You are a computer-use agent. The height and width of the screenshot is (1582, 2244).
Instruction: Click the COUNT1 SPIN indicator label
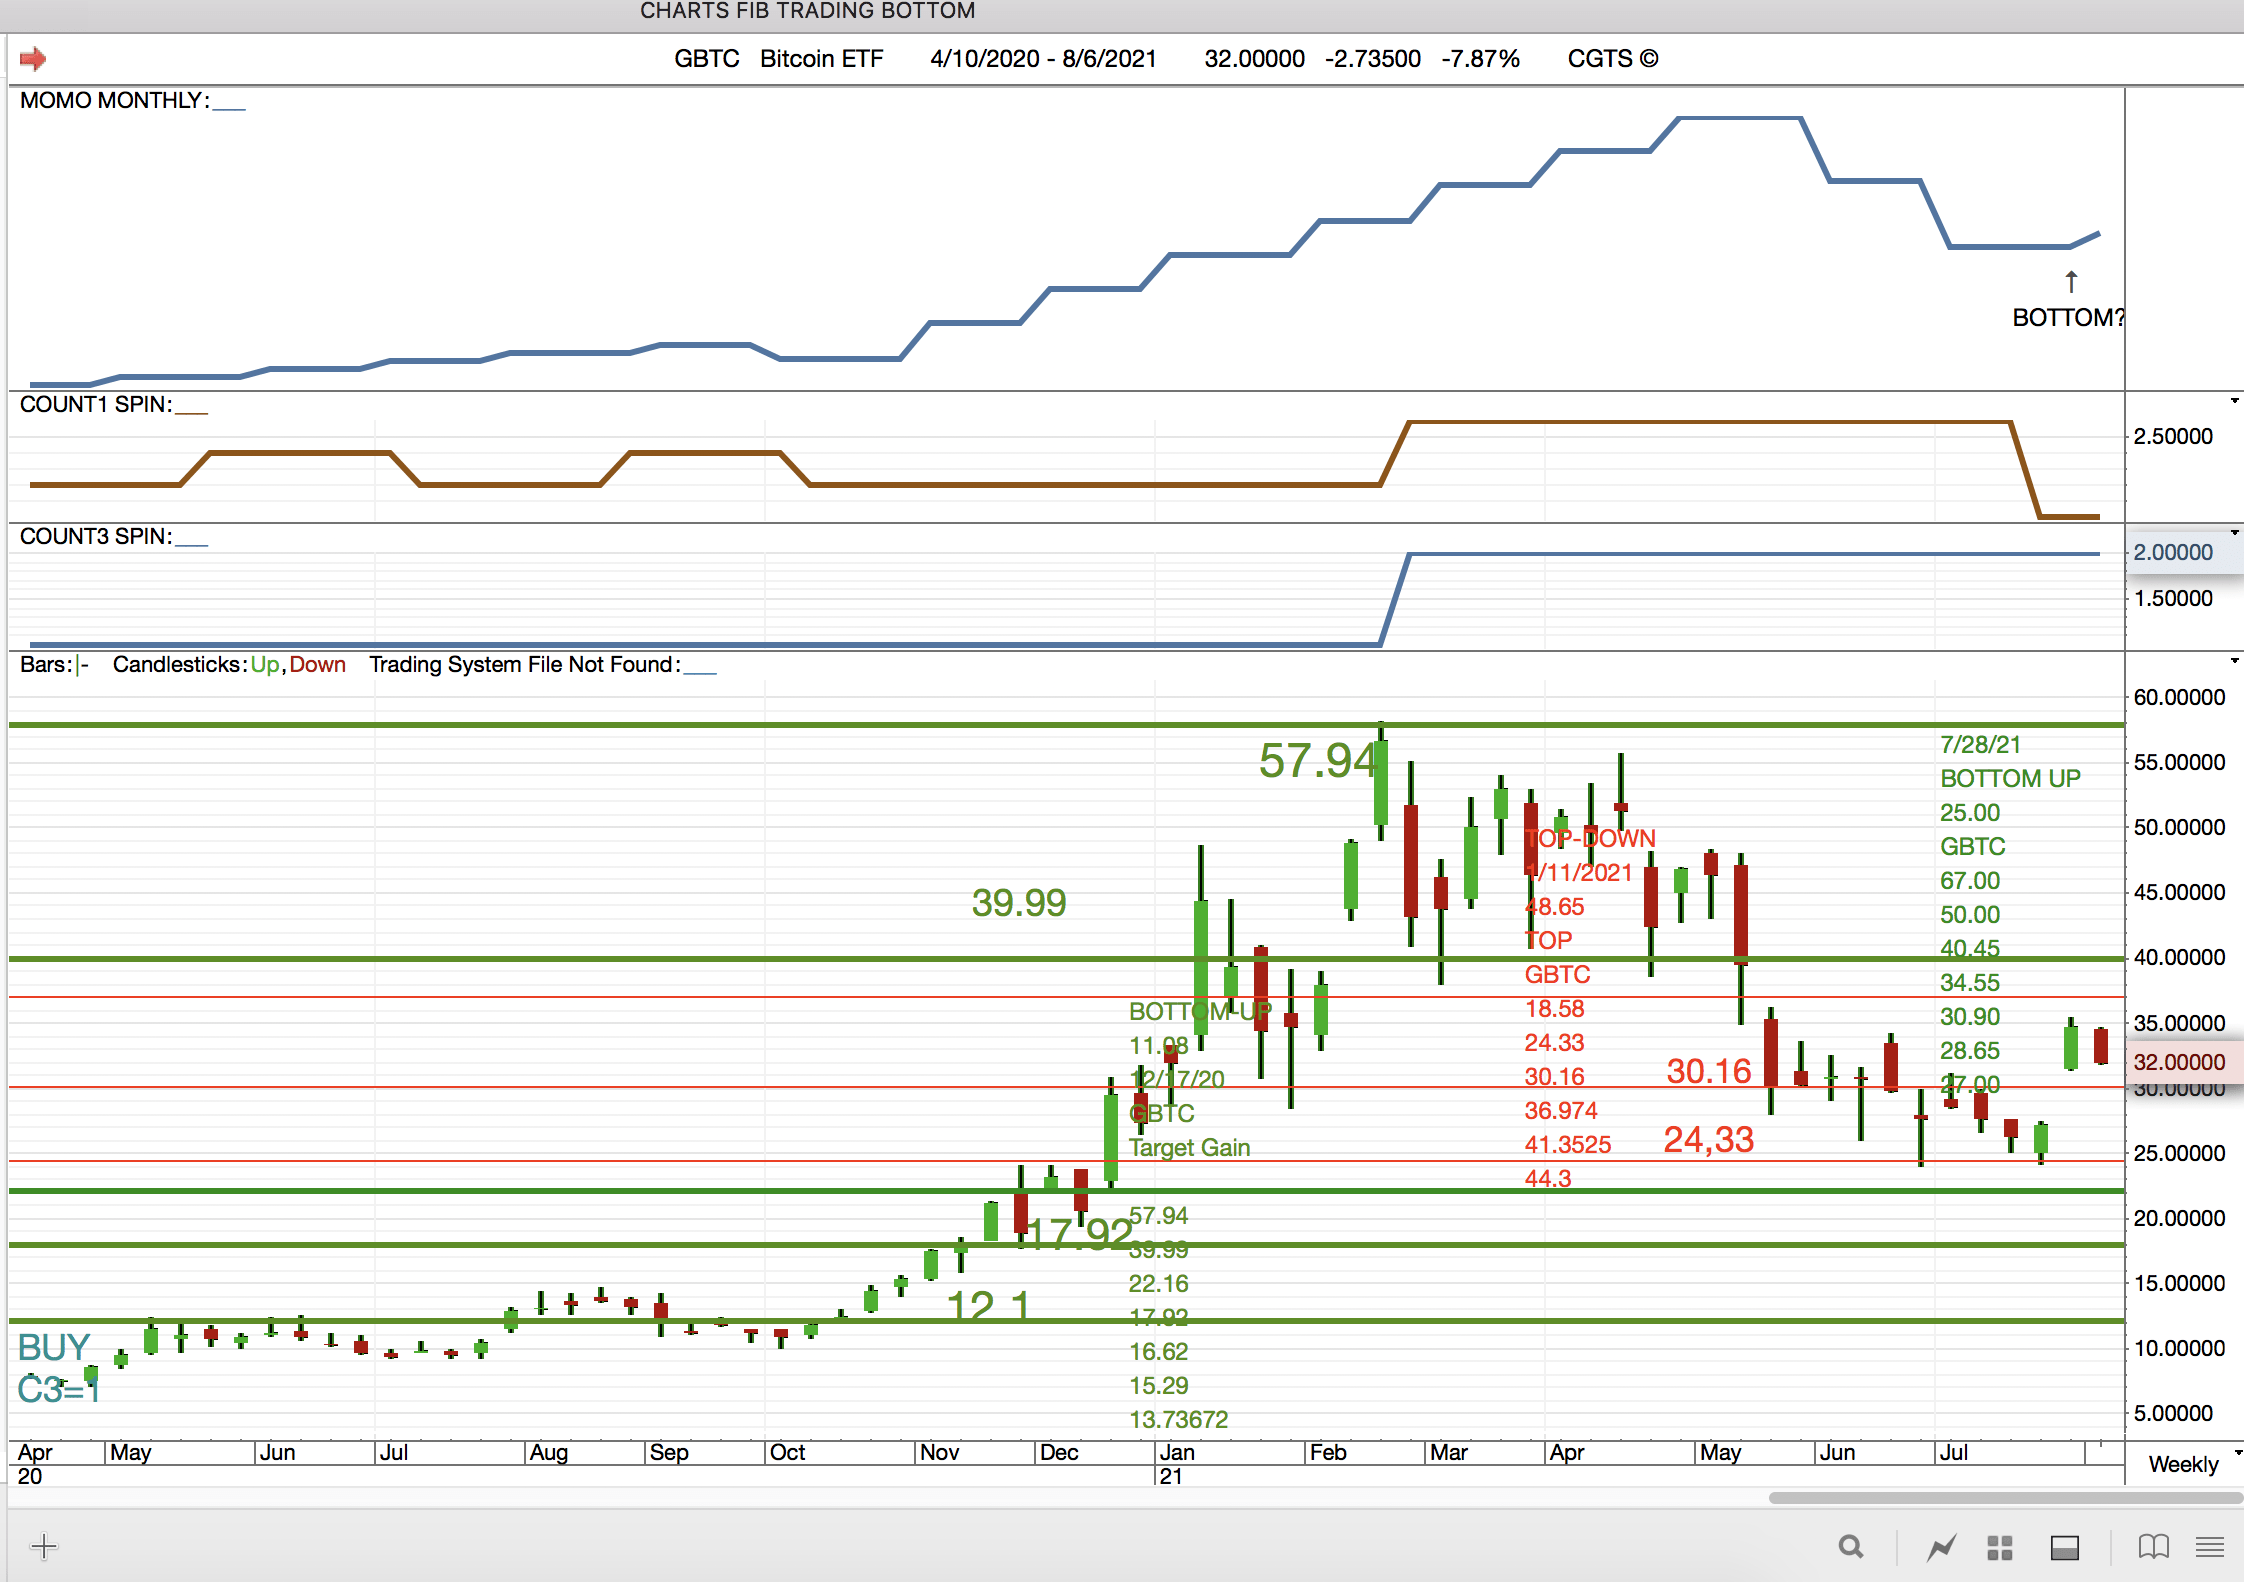(x=96, y=405)
